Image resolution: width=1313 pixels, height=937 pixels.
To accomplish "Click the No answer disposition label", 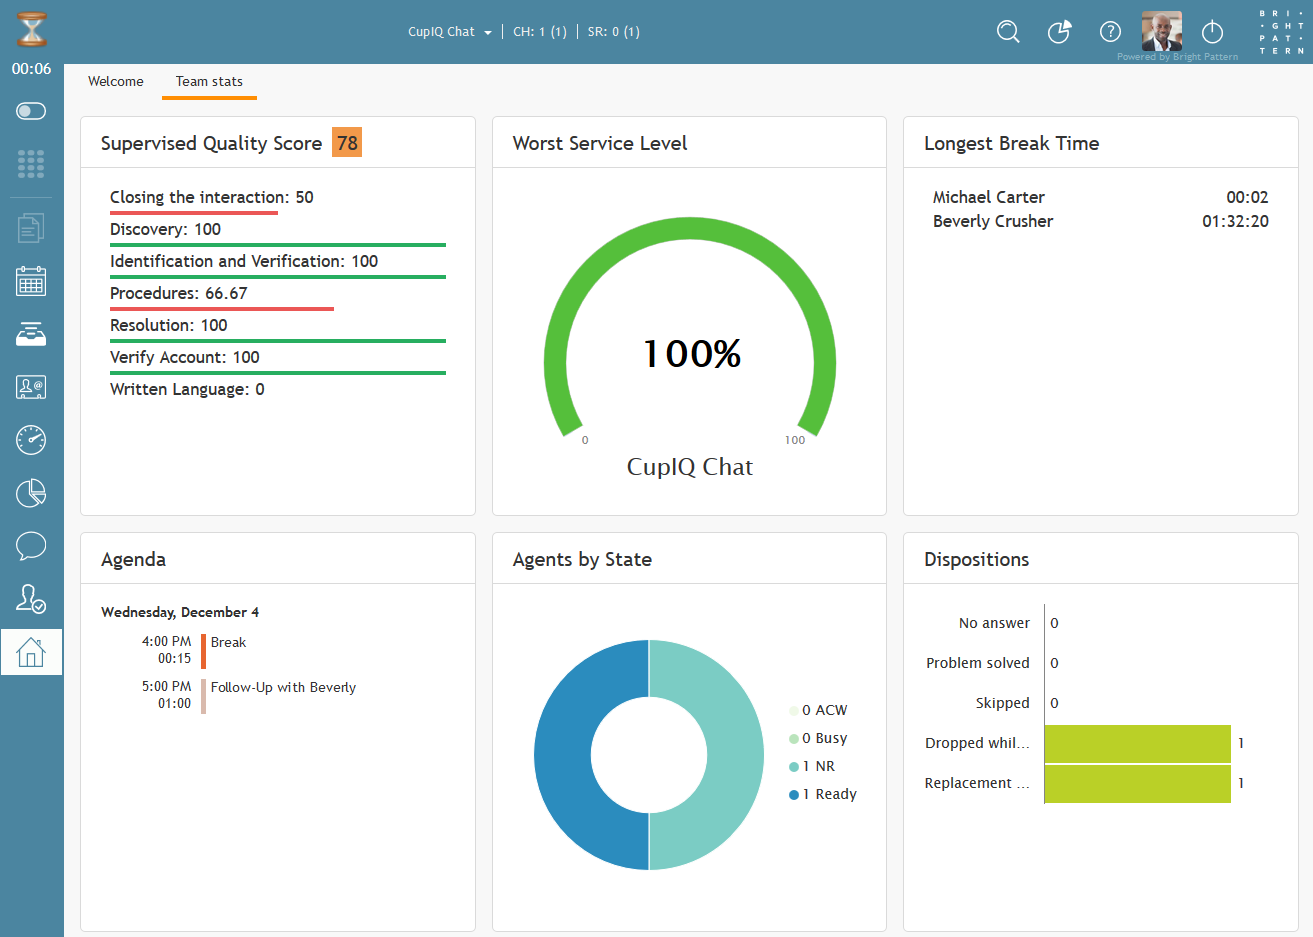I will click(994, 623).
